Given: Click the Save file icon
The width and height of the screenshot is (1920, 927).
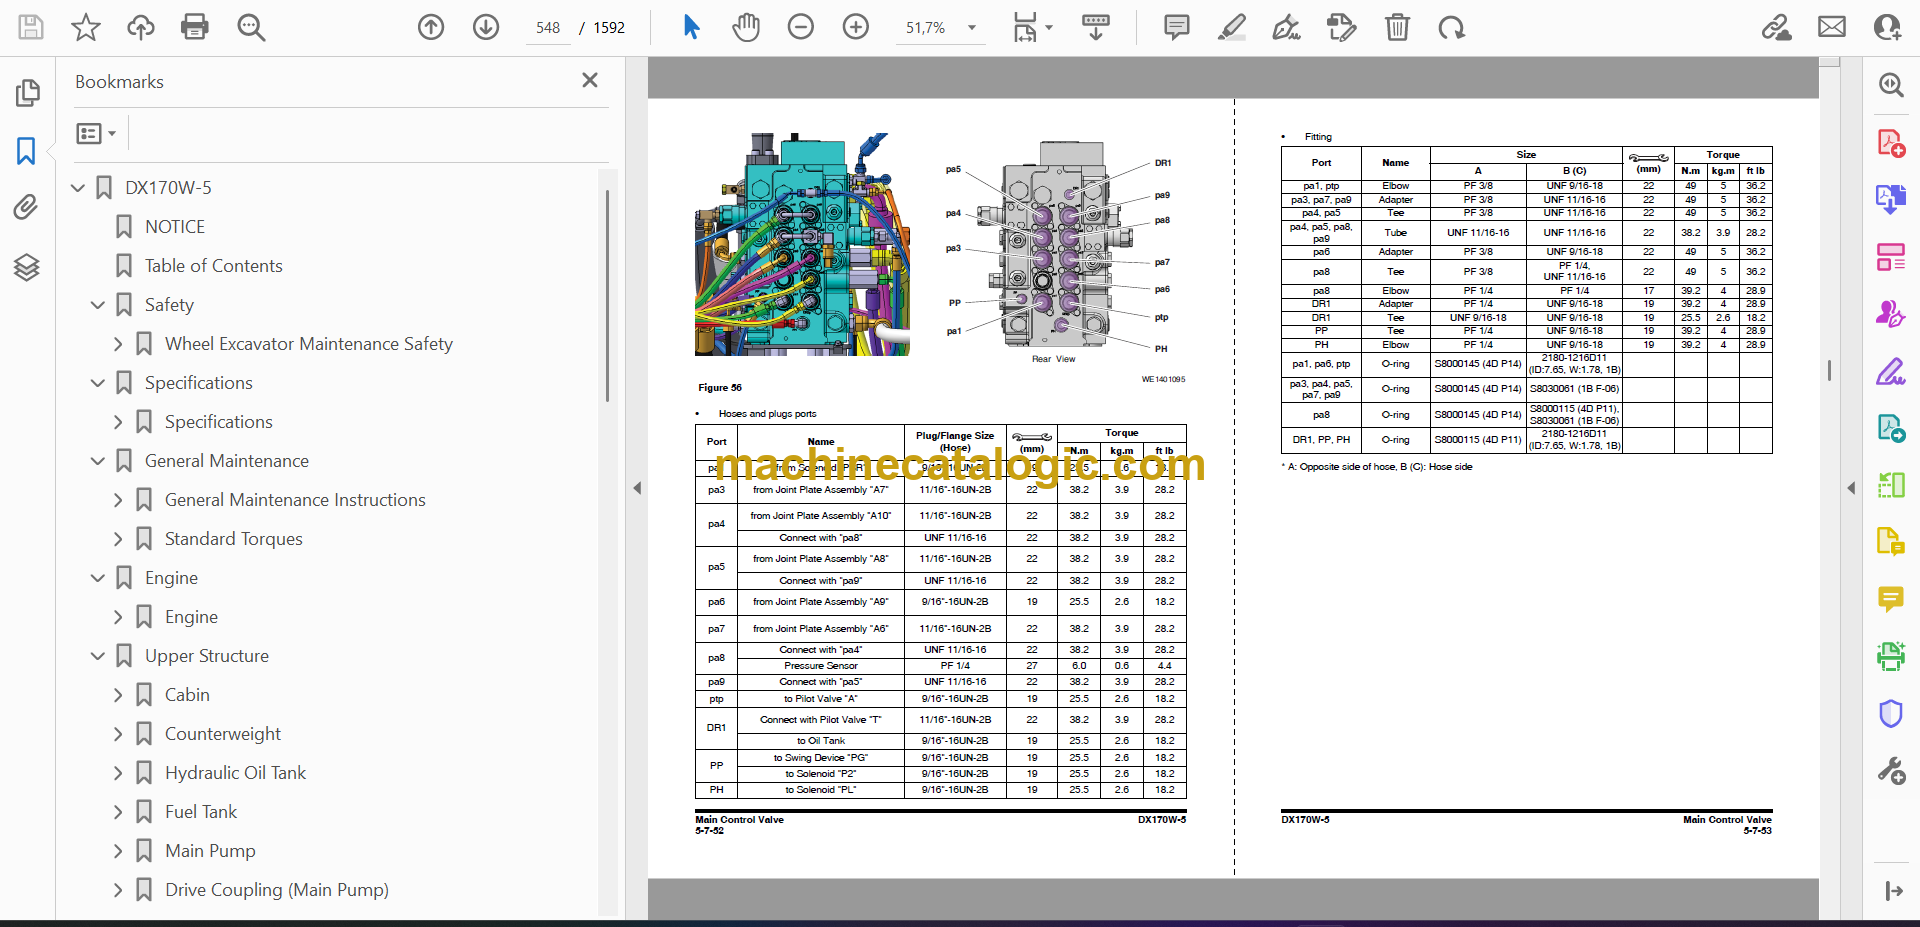Looking at the screenshot, I should point(31,27).
